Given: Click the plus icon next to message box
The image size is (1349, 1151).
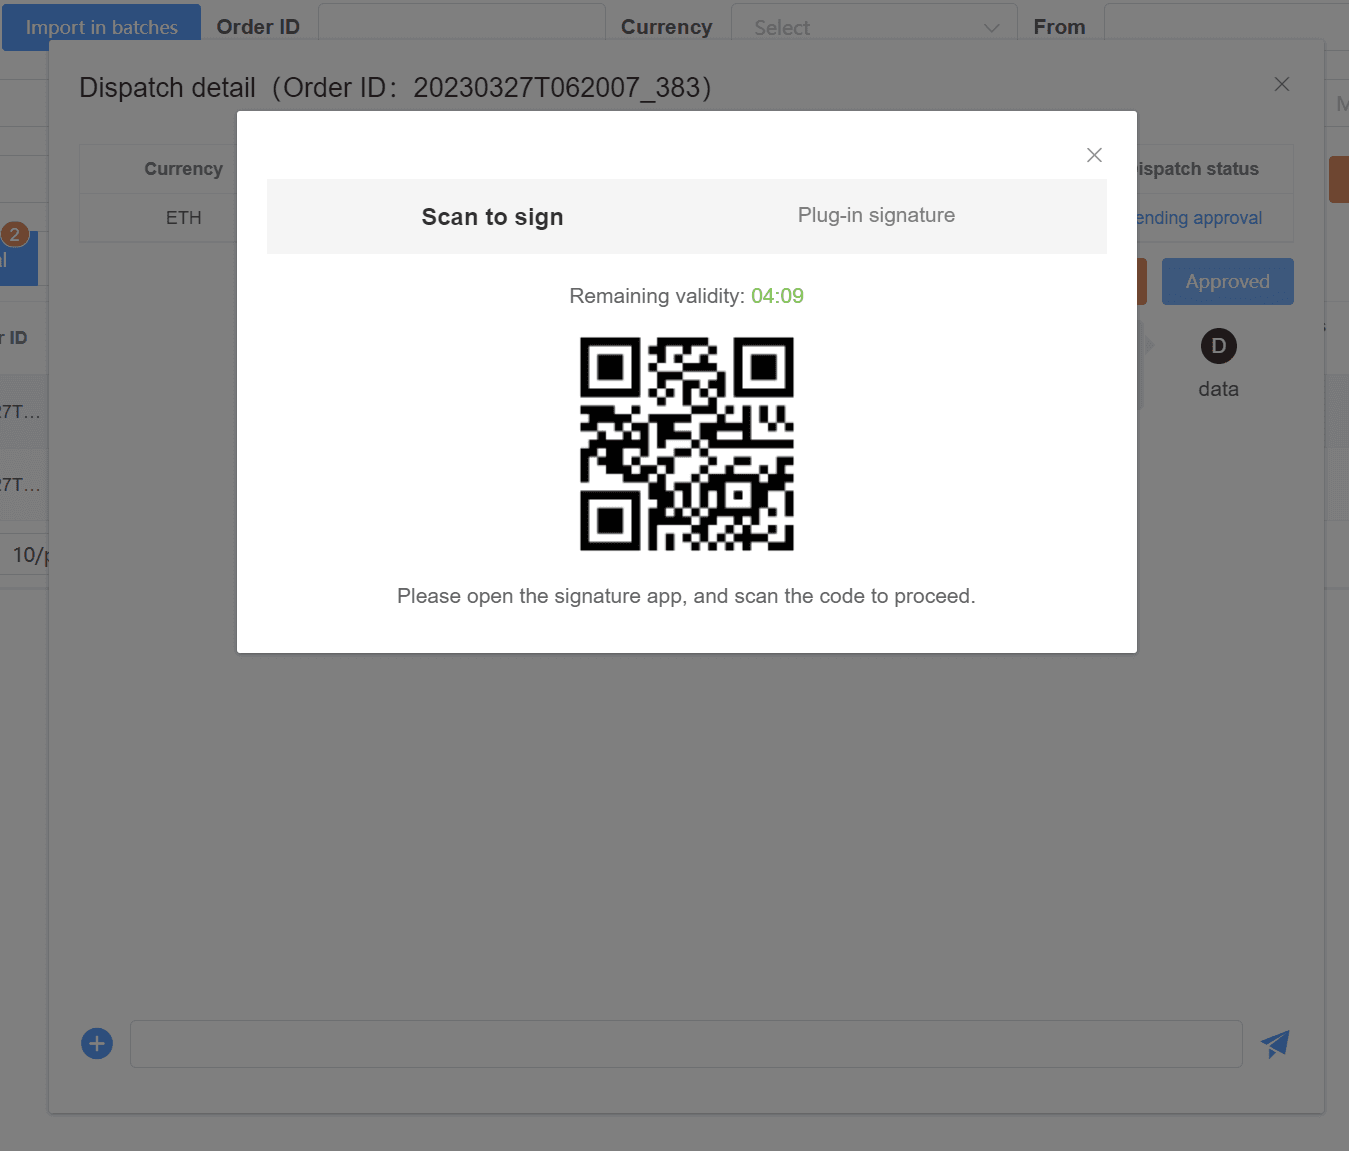Looking at the screenshot, I should click(96, 1043).
